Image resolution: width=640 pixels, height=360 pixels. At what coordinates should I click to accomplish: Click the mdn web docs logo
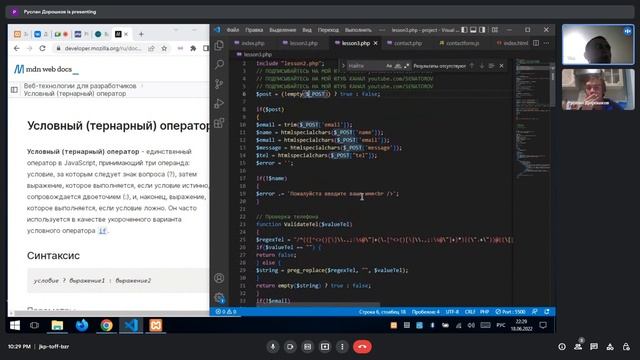(x=46, y=69)
